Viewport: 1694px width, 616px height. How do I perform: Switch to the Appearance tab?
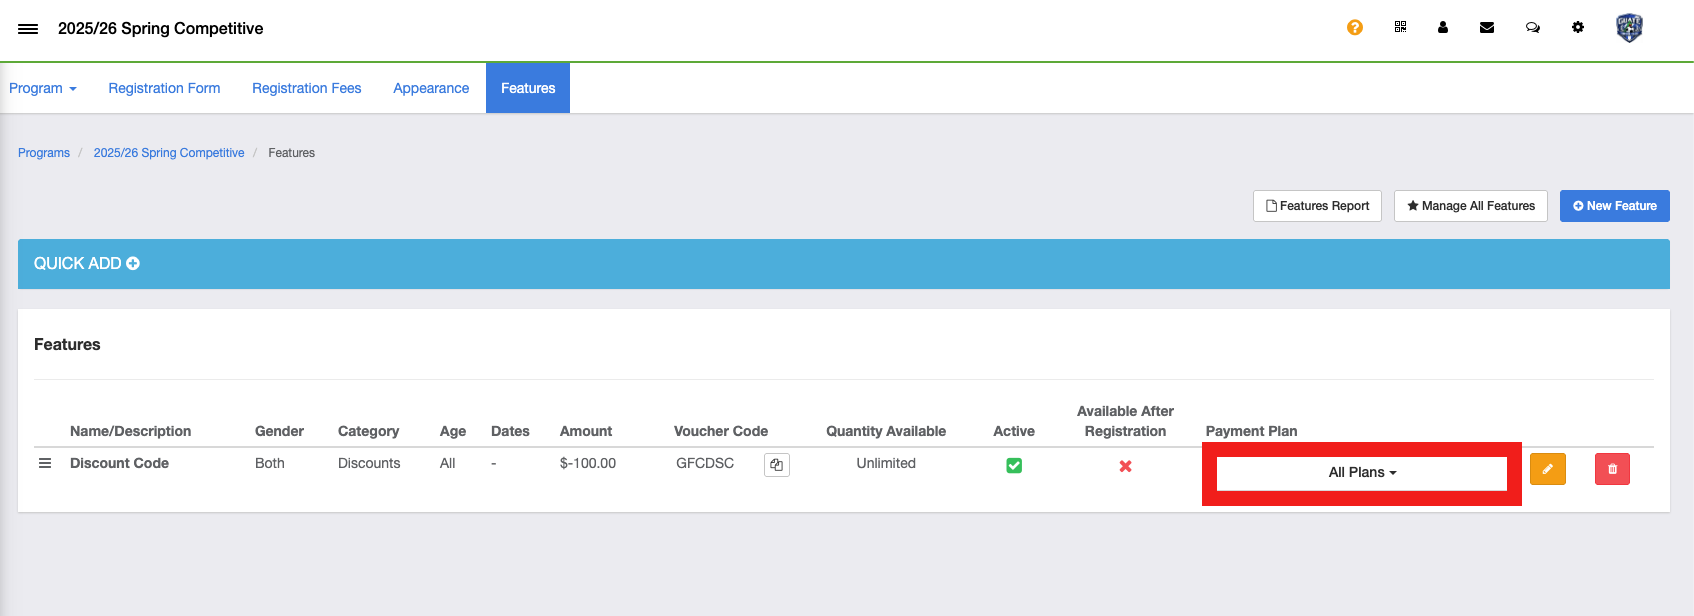(431, 88)
